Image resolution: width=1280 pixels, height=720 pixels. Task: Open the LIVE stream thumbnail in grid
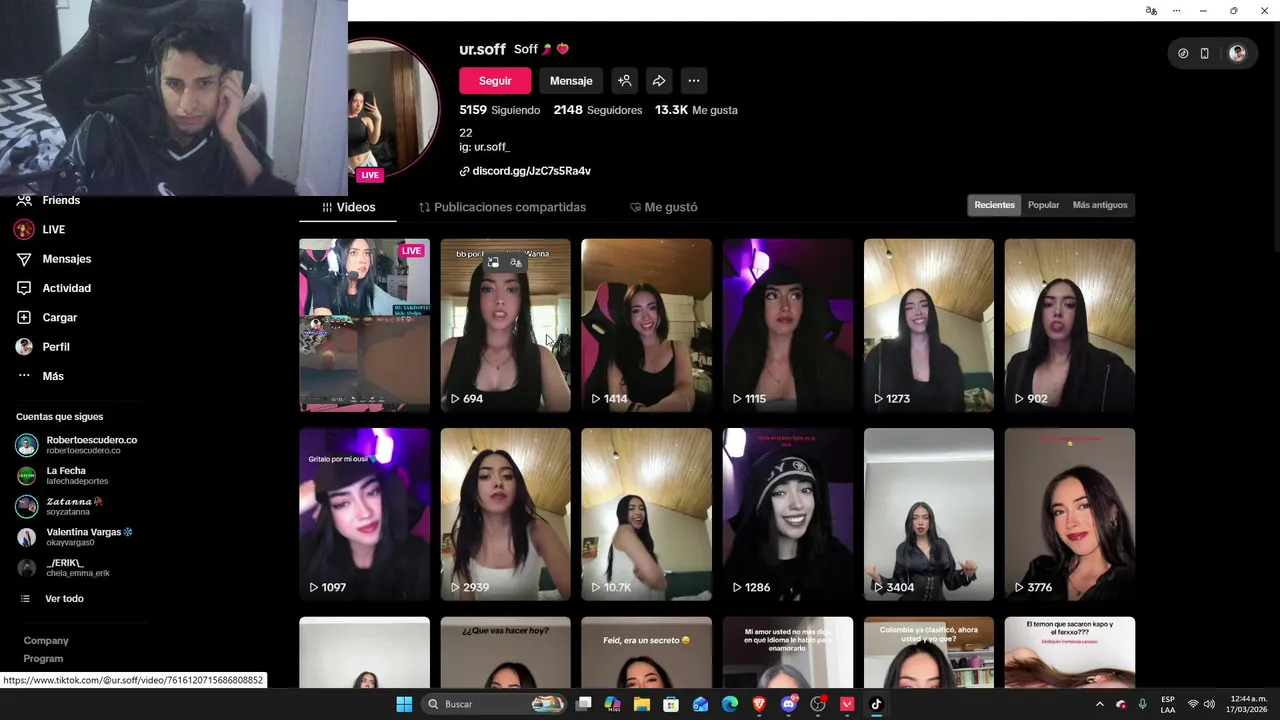(365, 325)
